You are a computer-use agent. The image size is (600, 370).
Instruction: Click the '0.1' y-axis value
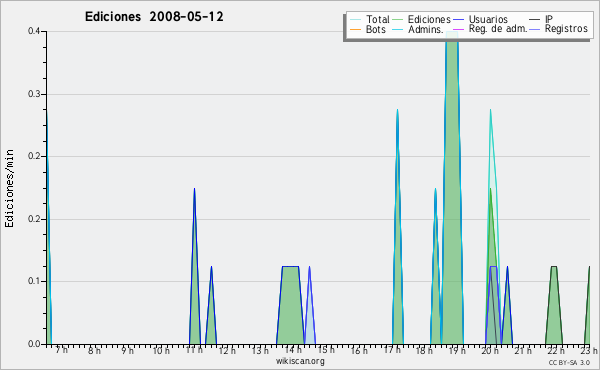point(34,281)
